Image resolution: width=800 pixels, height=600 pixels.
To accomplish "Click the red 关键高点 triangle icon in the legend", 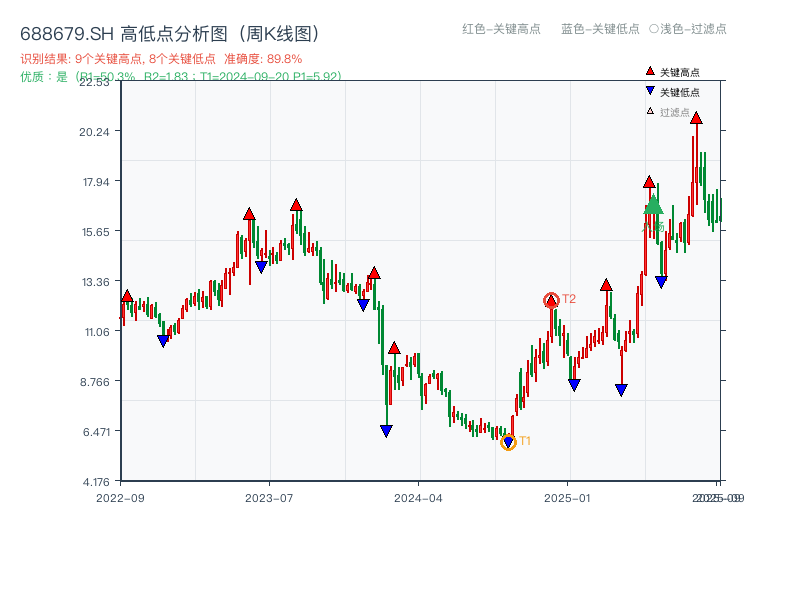I will click(648, 71).
